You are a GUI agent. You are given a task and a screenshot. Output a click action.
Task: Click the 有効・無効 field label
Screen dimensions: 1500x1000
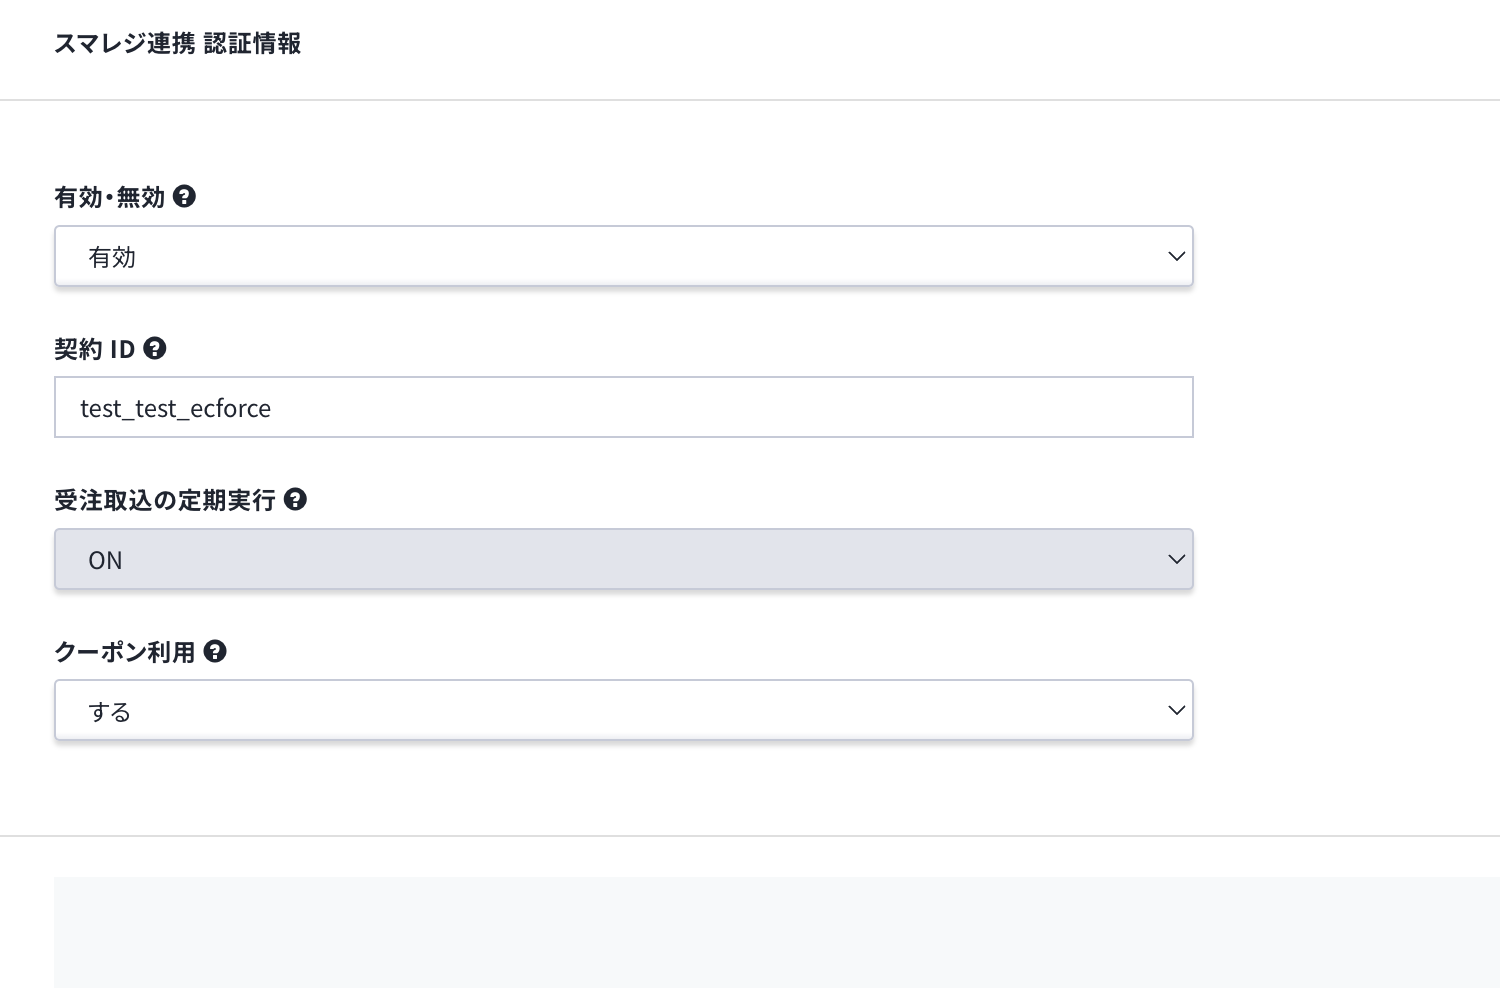pos(110,197)
